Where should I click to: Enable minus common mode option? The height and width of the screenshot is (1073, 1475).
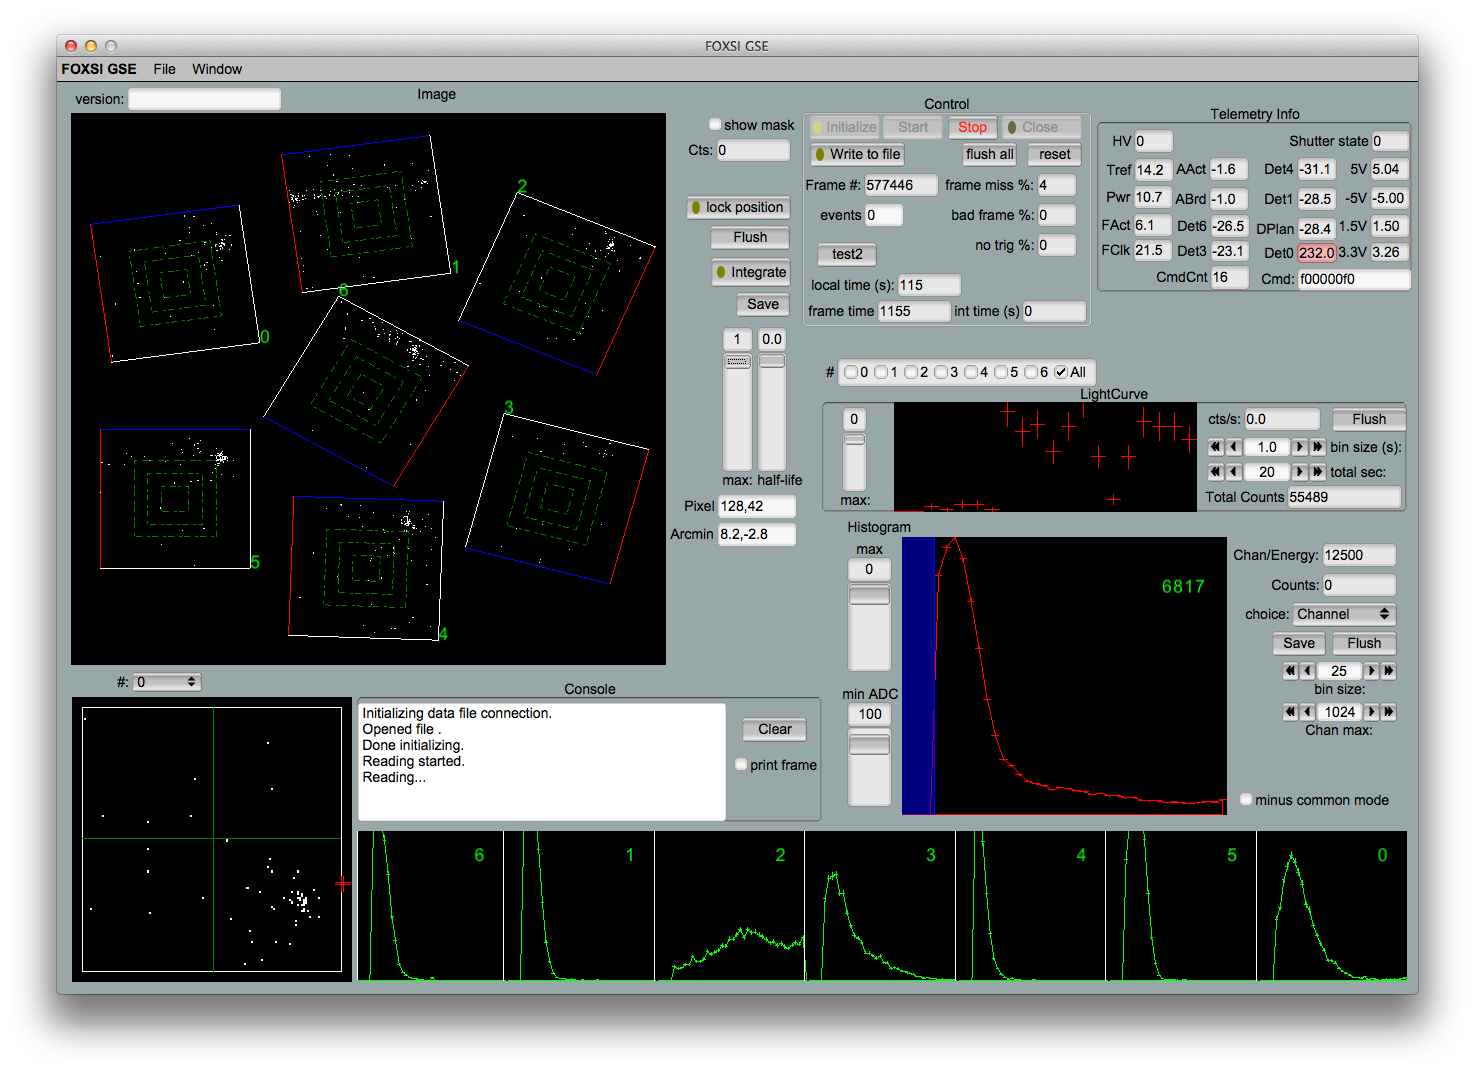coord(1246,800)
